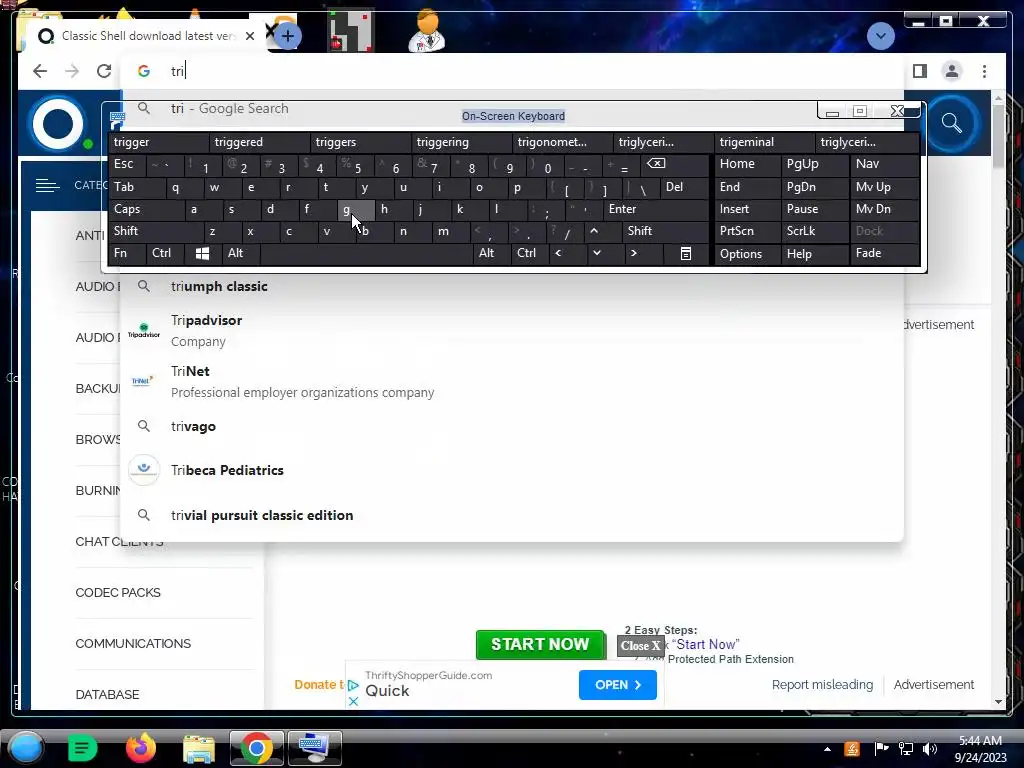Click the Tab key on the on-screen keyboard
Image resolution: width=1024 pixels, height=768 pixels.
point(135,187)
